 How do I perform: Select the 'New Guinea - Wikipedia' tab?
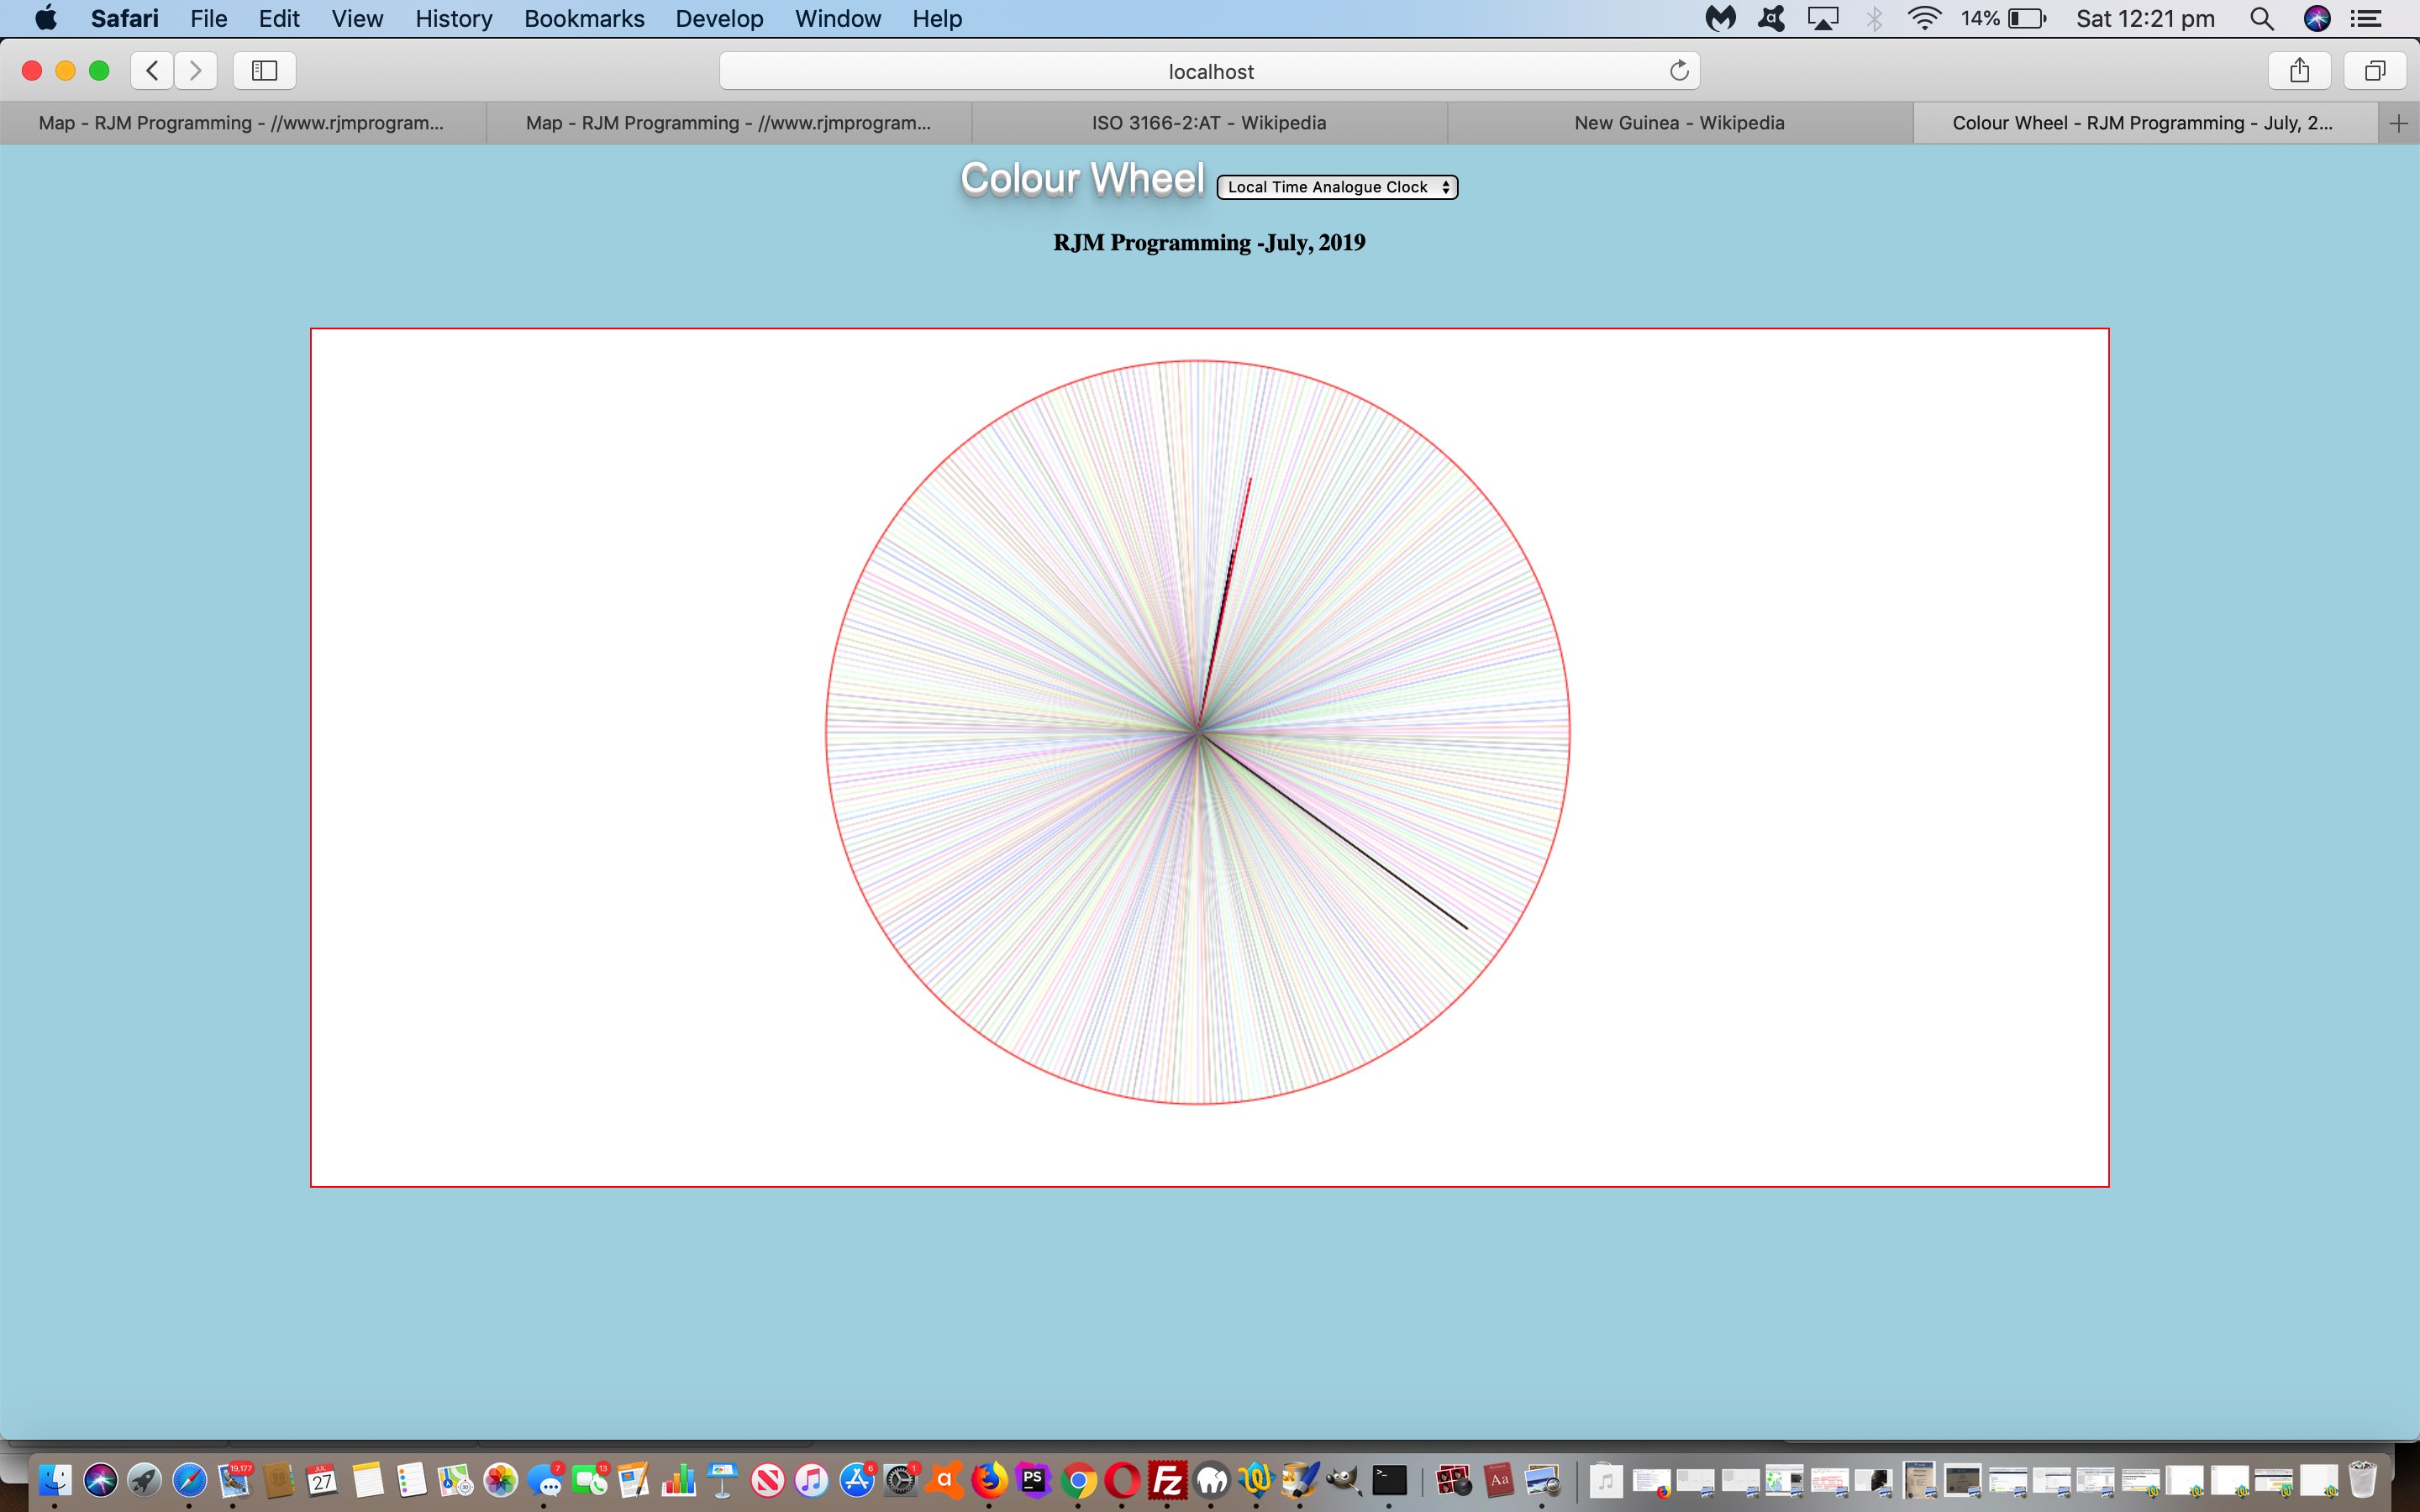[x=1680, y=122]
